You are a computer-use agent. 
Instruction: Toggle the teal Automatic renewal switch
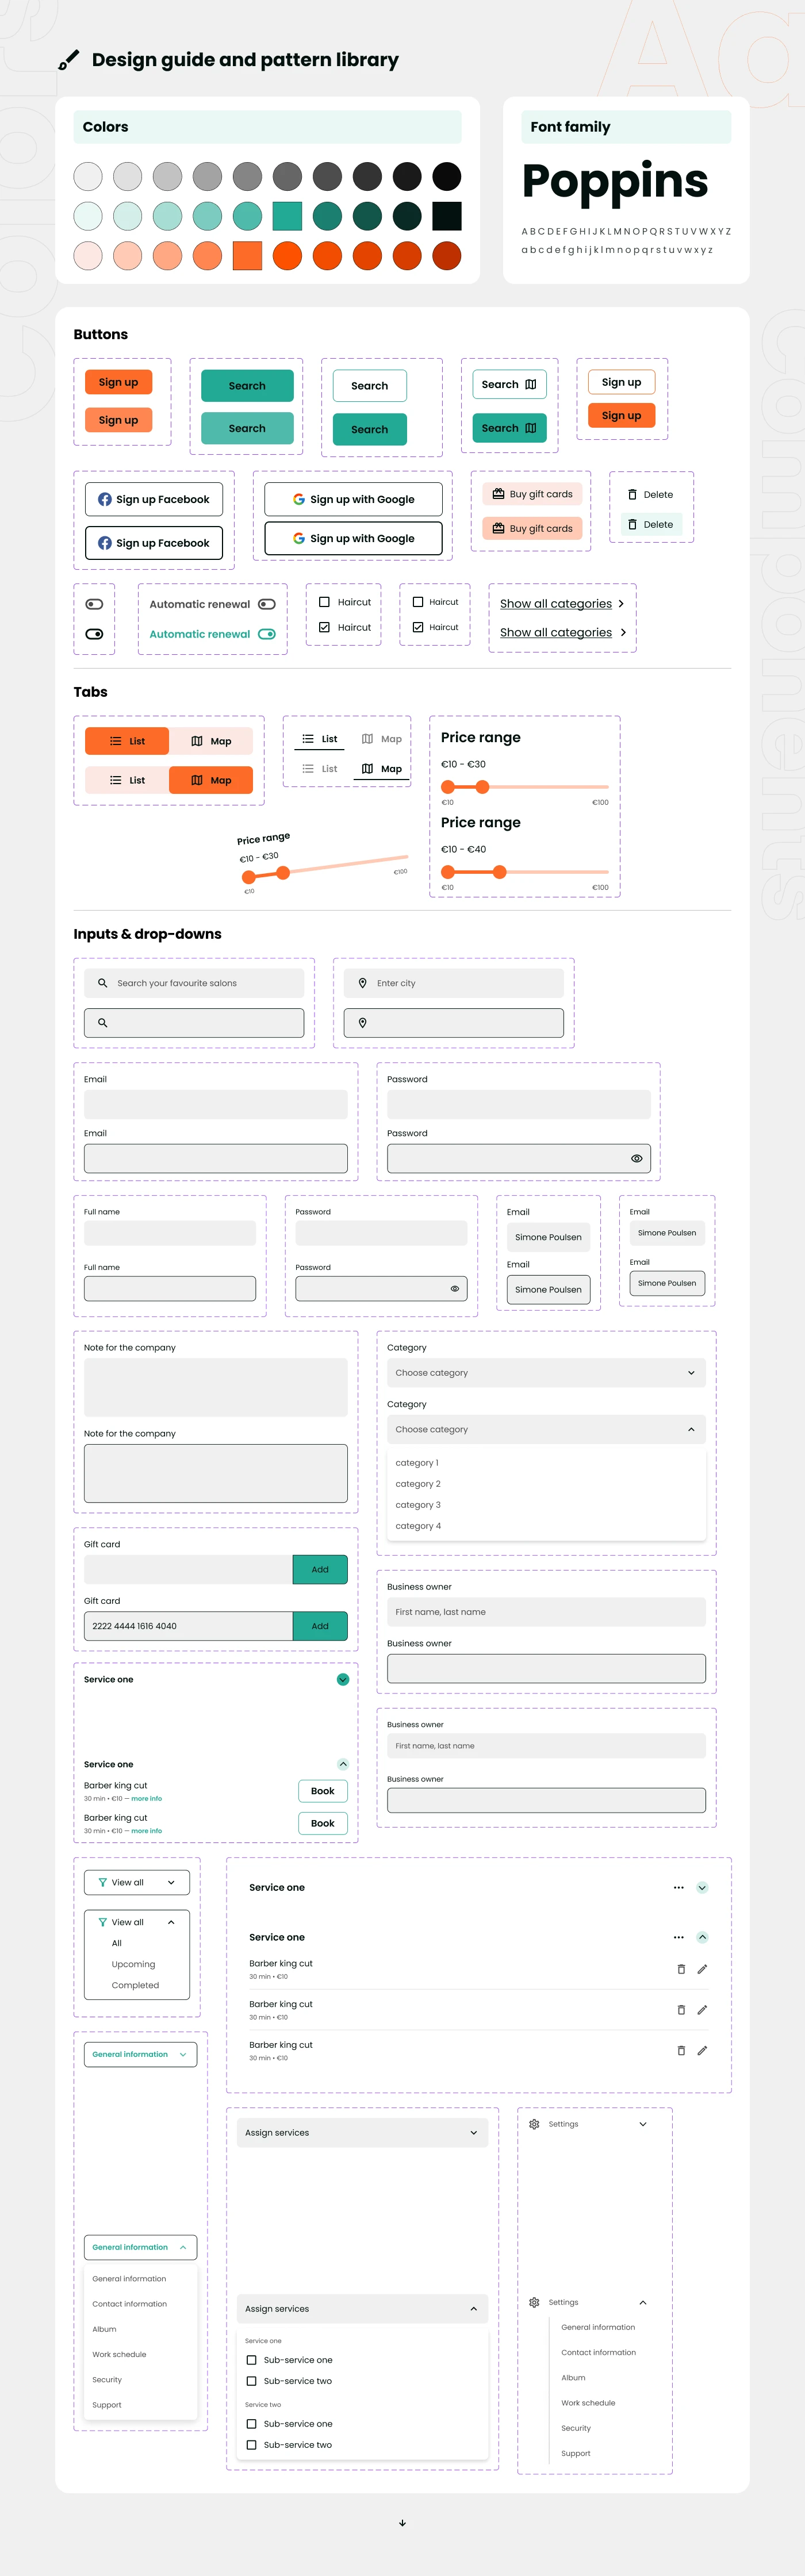[x=267, y=634]
